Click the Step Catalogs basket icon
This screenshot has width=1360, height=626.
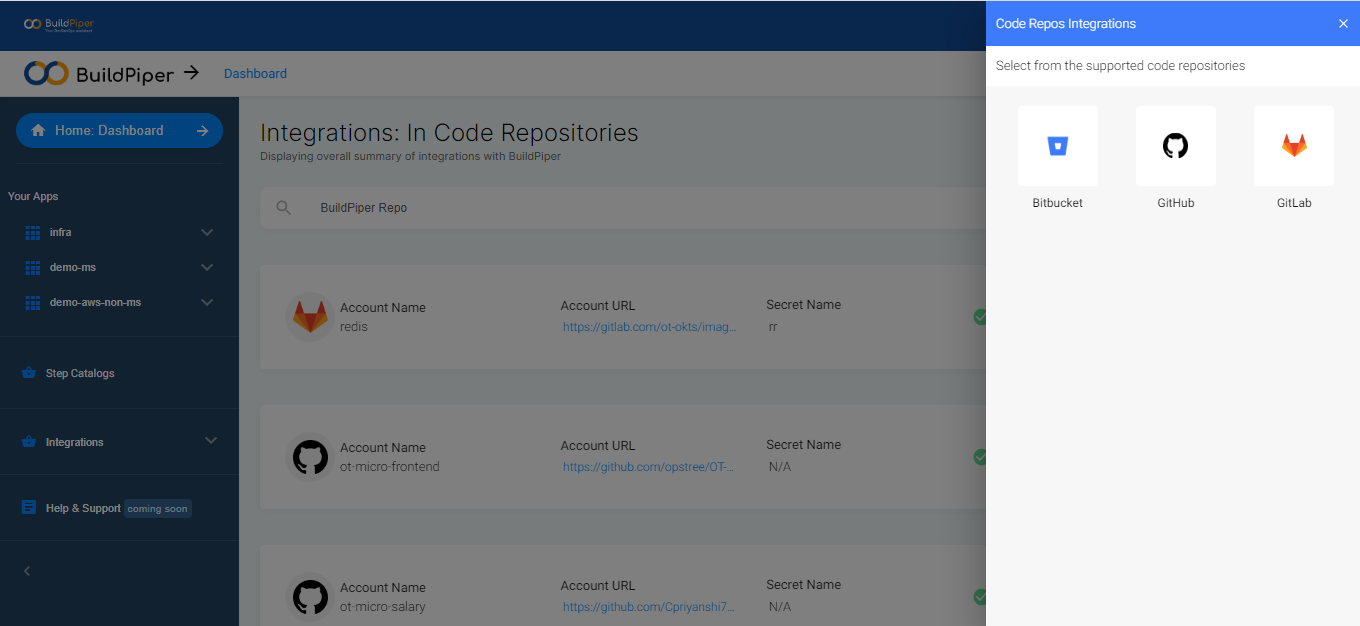click(x=29, y=373)
